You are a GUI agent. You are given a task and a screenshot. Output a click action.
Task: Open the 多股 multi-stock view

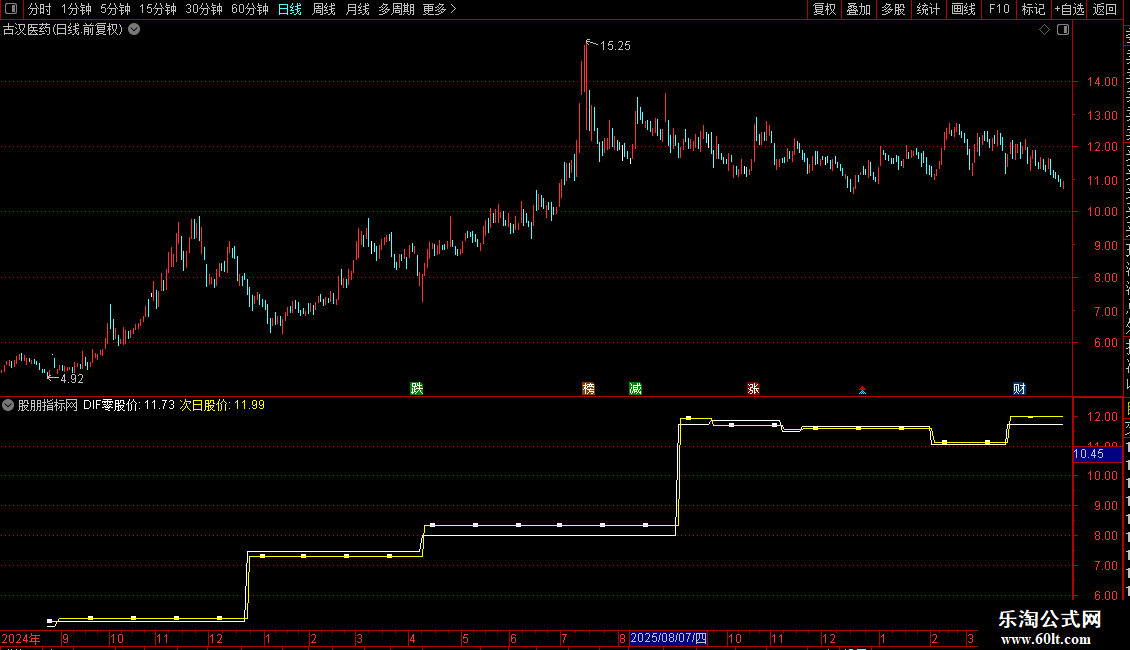(893, 9)
